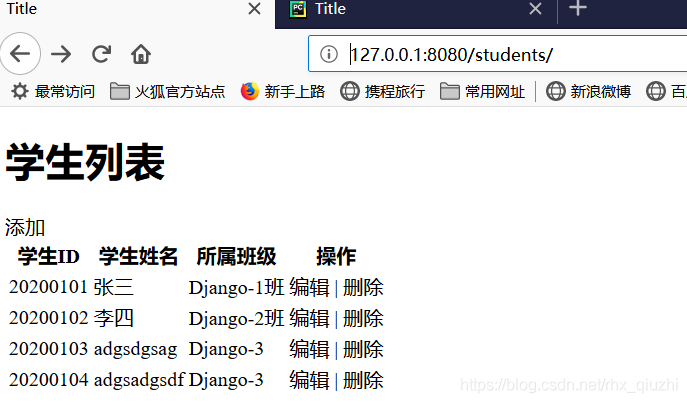
Task: Open the 携程旅行 bookmark
Action: pyautogui.click(x=382, y=91)
